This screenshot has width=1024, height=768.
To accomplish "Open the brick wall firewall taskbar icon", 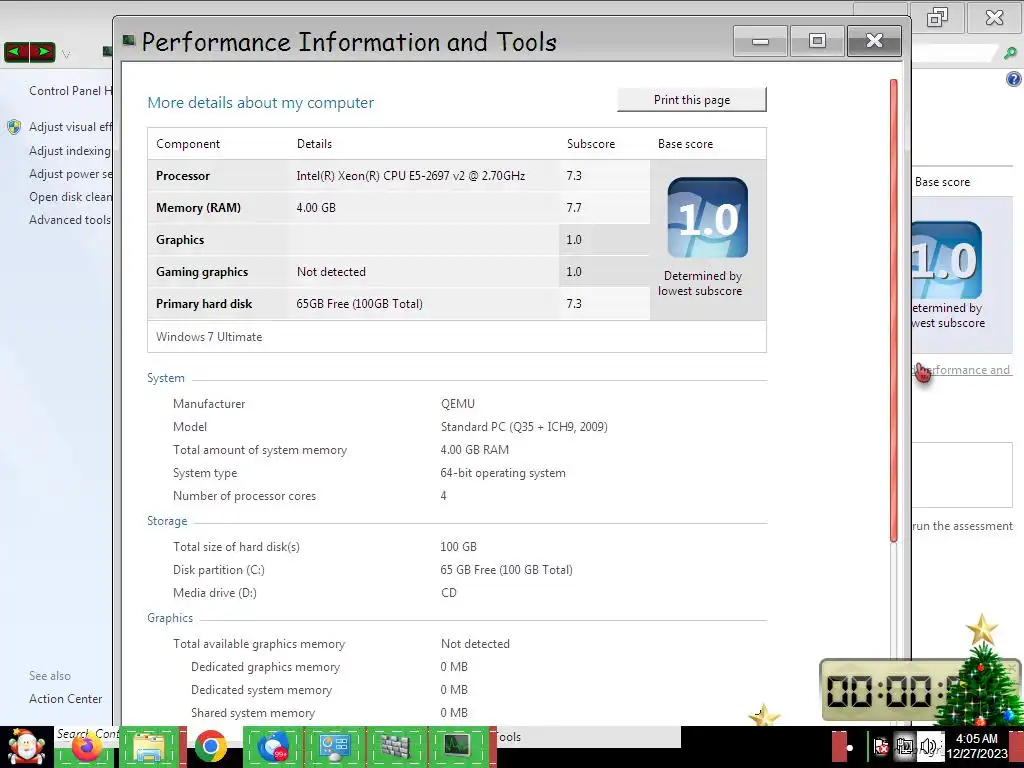I will (x=396, y=747).
